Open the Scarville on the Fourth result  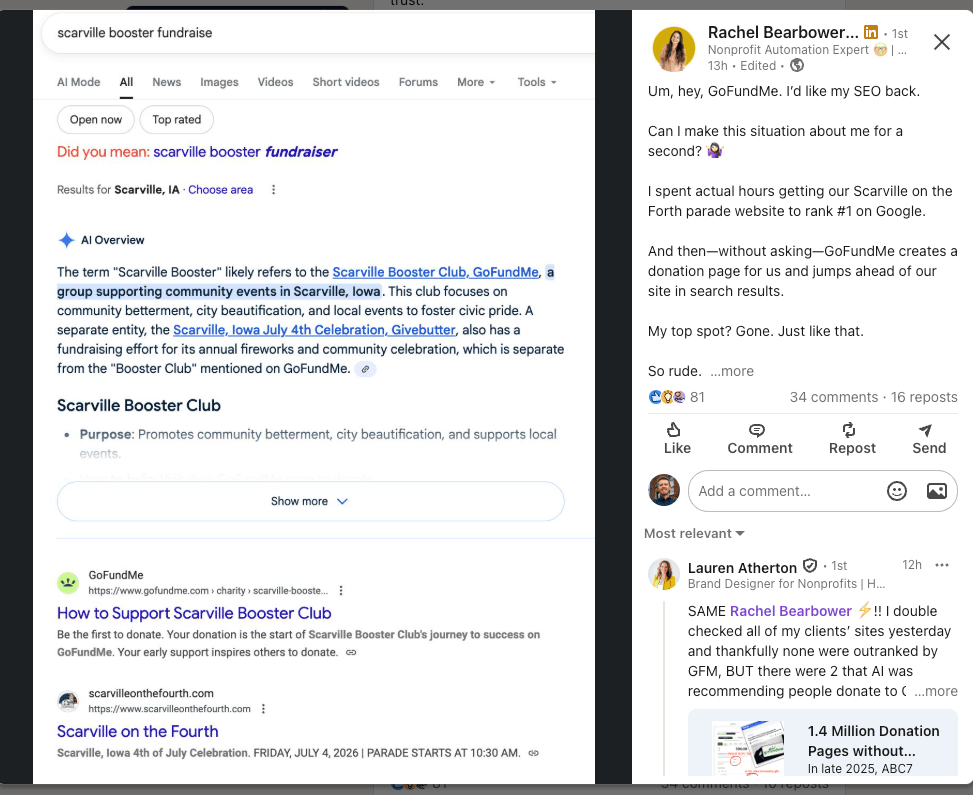click(137, 731)
